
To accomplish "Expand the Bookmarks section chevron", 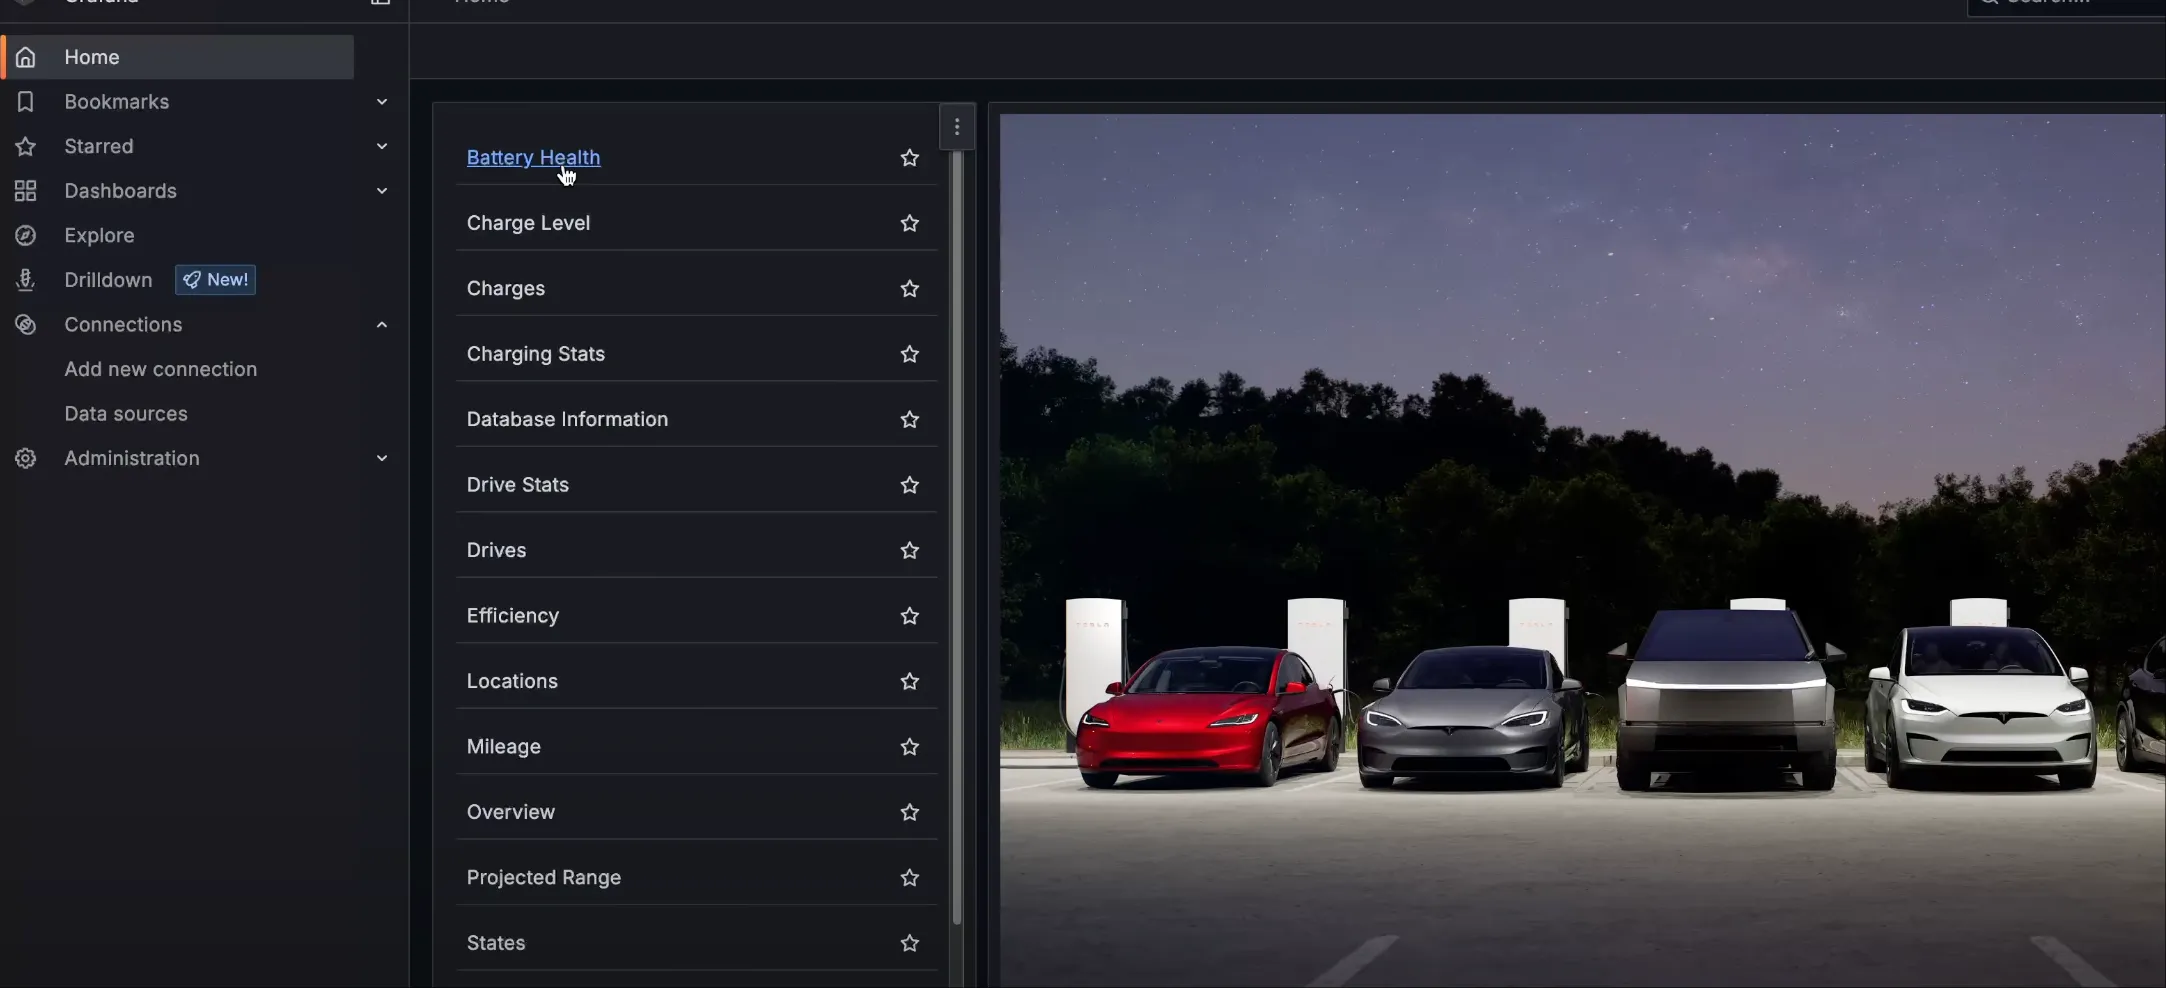I will (x=382, y=102).
